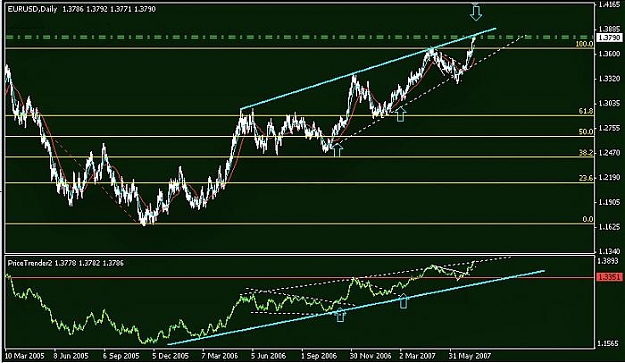Select the up arrow object near the 38.2 level
The image size is (625, 363).
pos(337,149)
